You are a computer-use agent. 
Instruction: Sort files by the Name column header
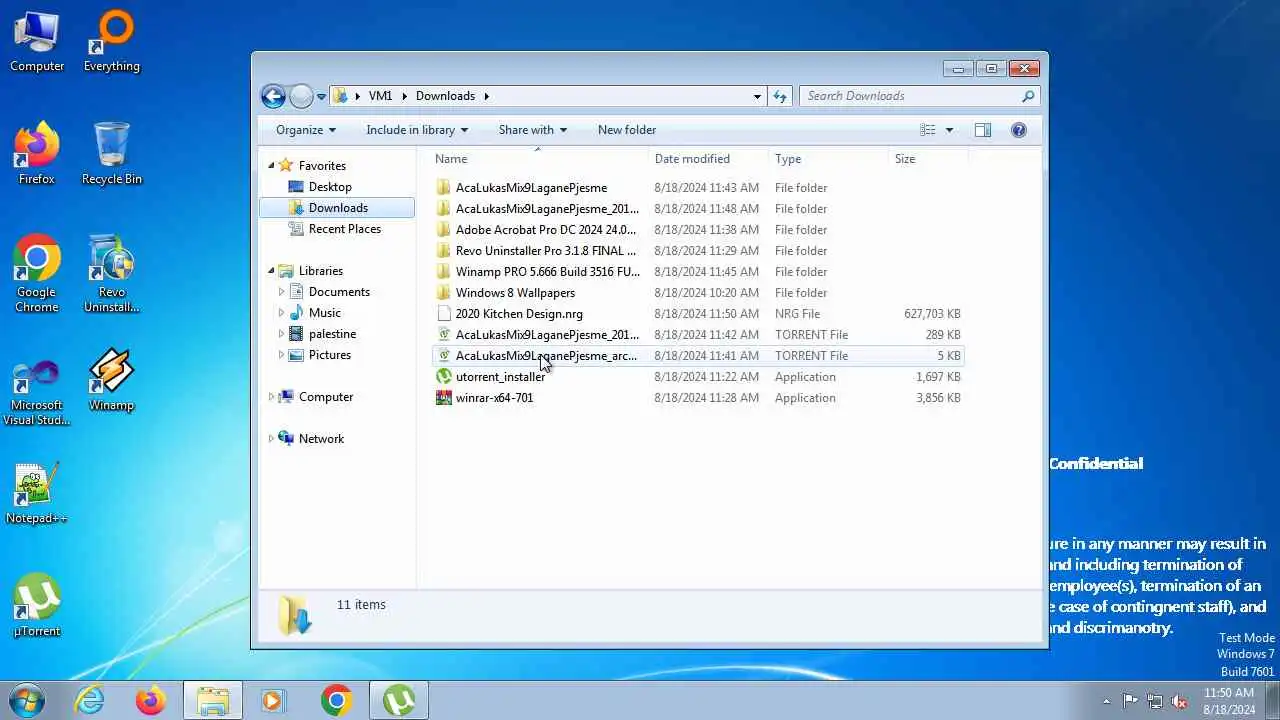click(540, 159)
